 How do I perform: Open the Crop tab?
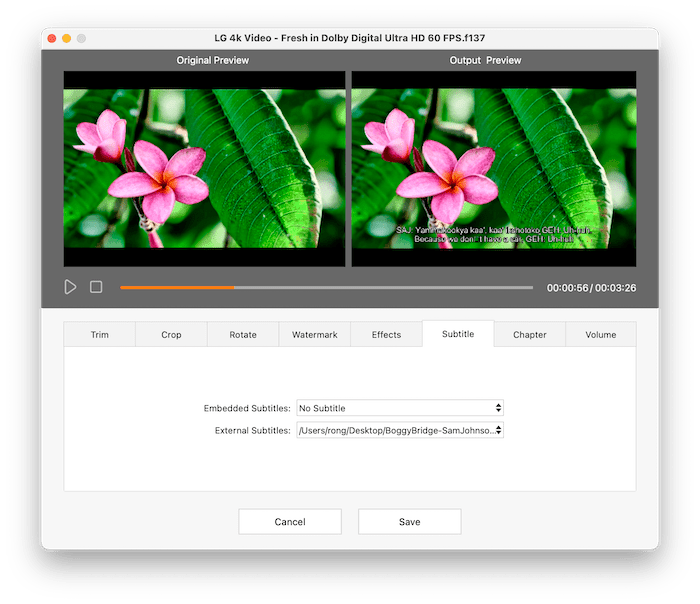pyautogui.click(x=171, y=335)
